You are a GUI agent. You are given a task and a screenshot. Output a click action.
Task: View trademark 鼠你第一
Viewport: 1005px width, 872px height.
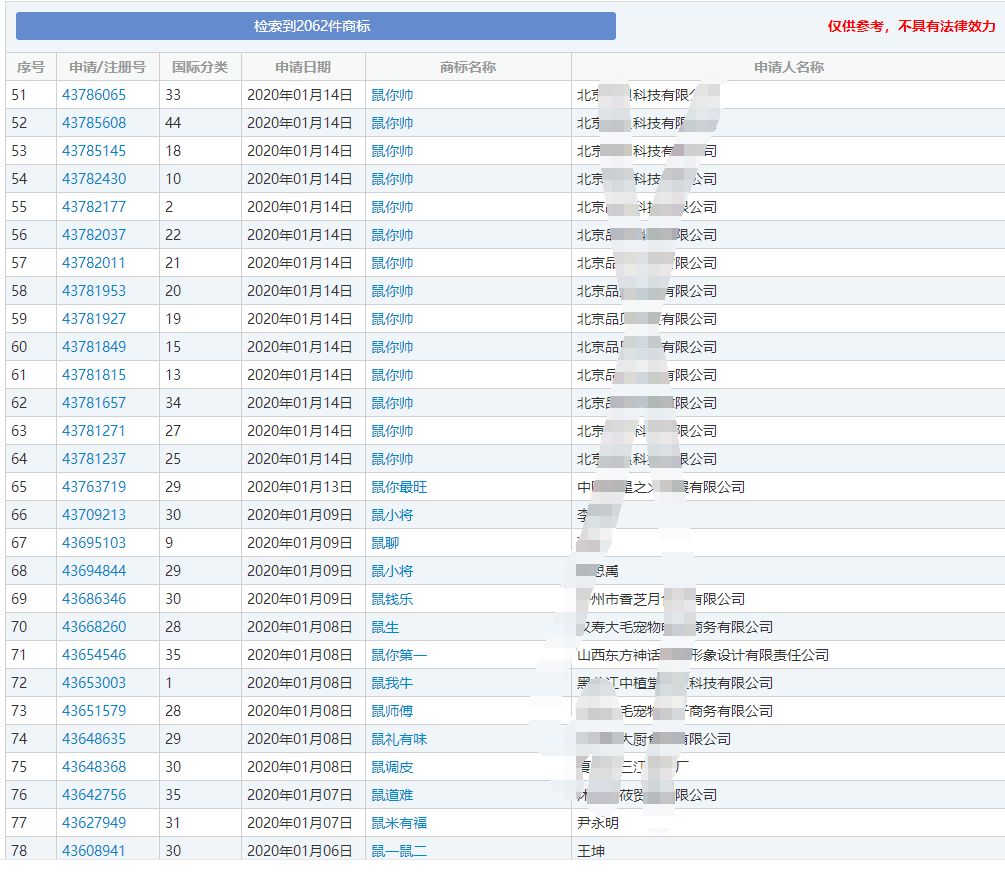(x=399, y=655)
